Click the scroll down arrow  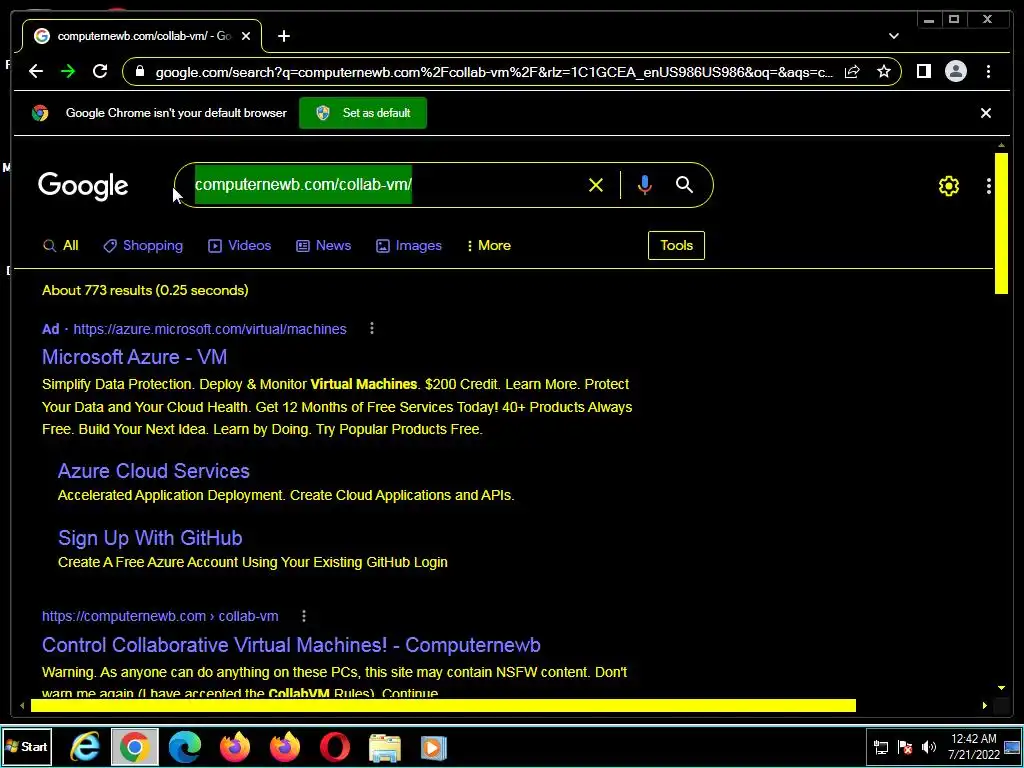coord(1001,688)
